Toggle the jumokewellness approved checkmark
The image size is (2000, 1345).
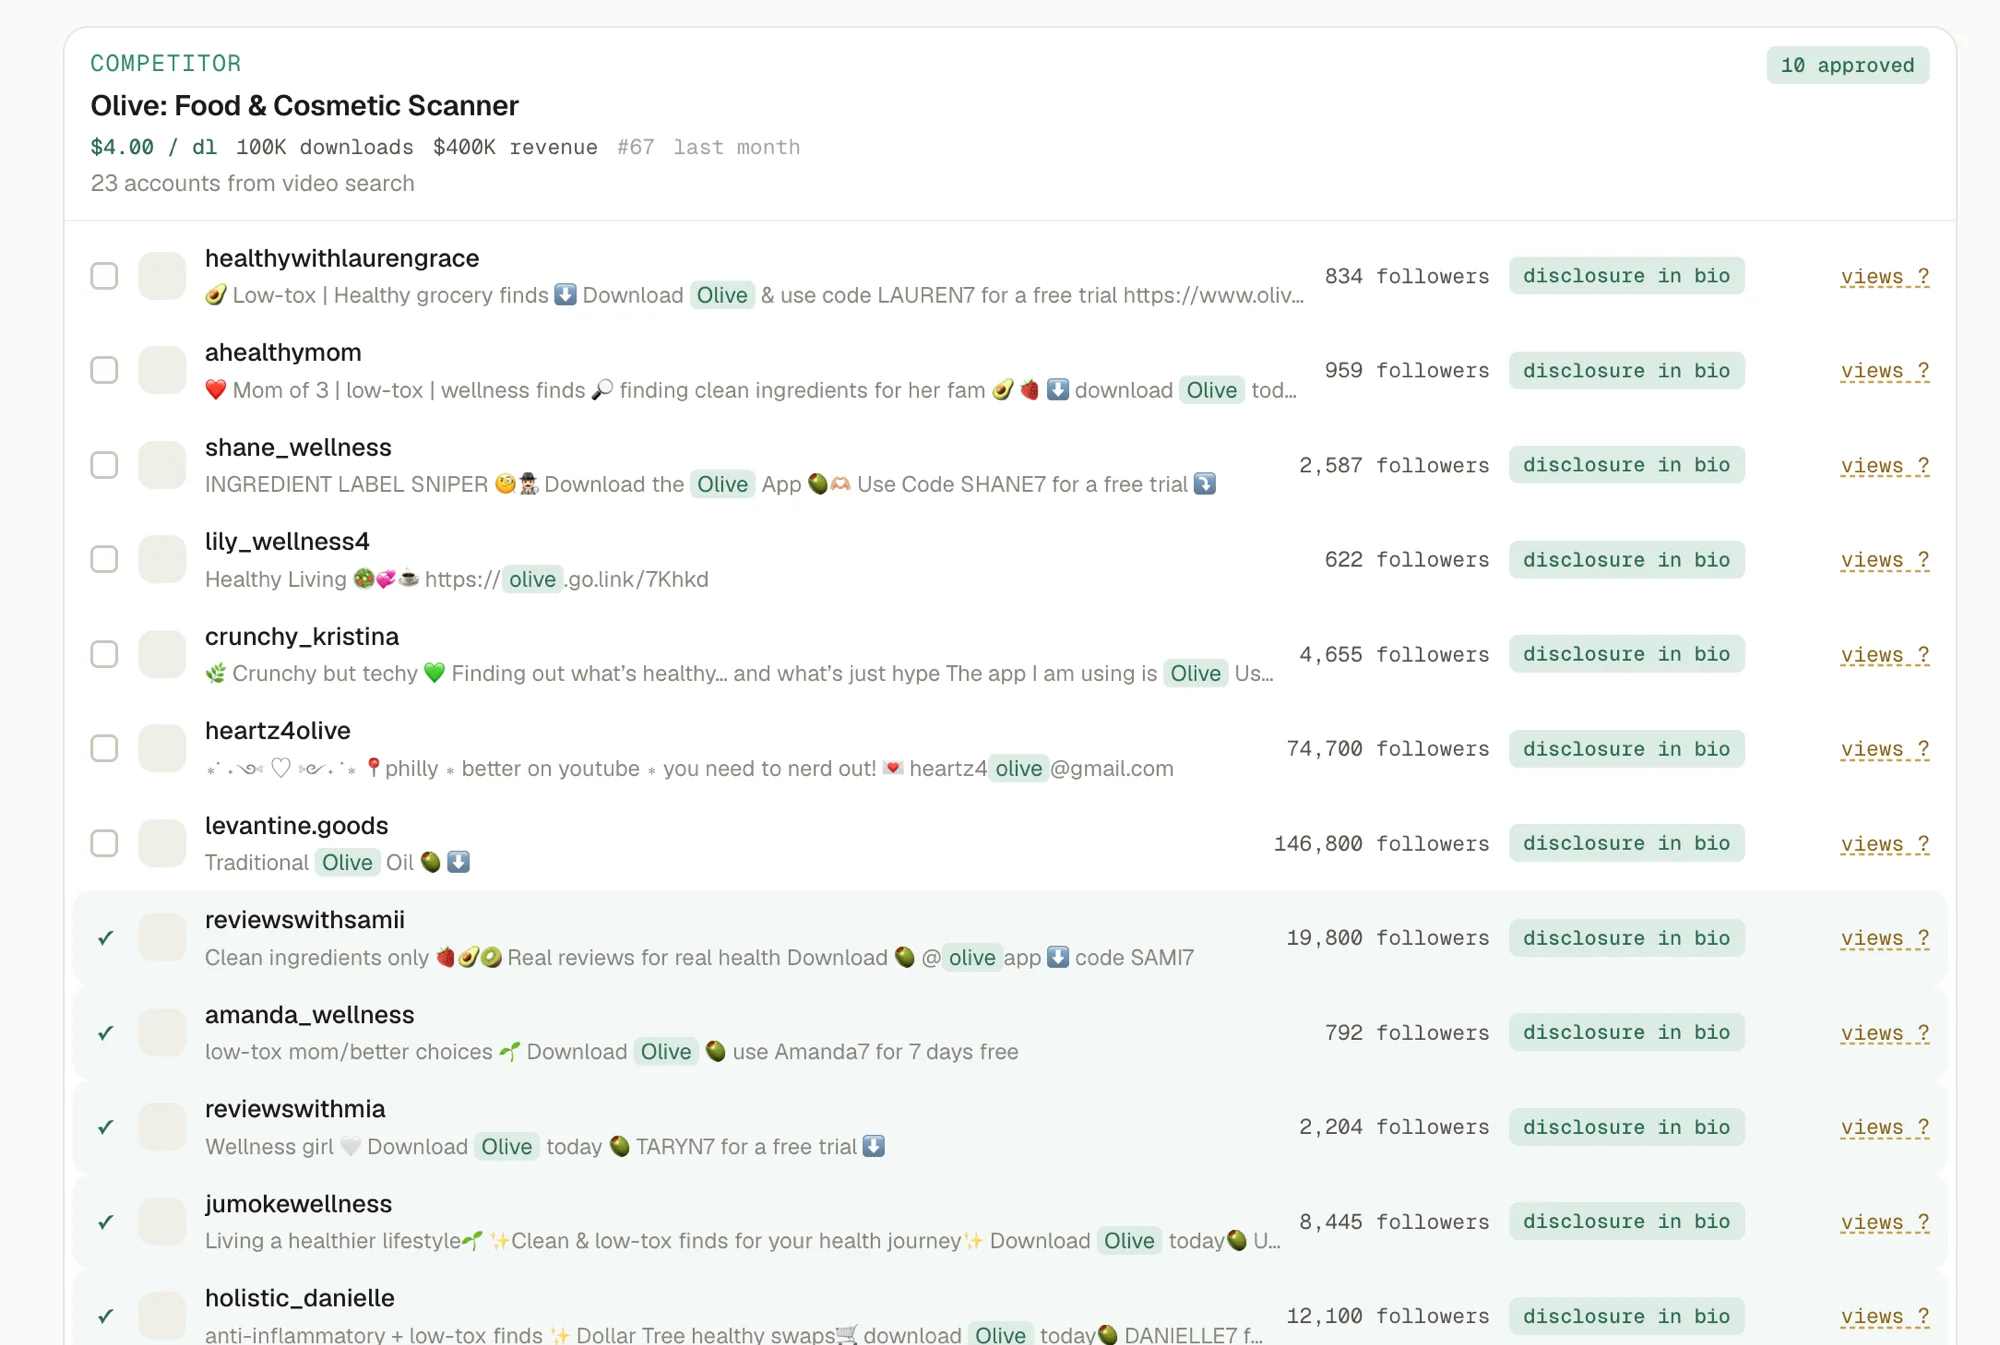coord(105,1221)
